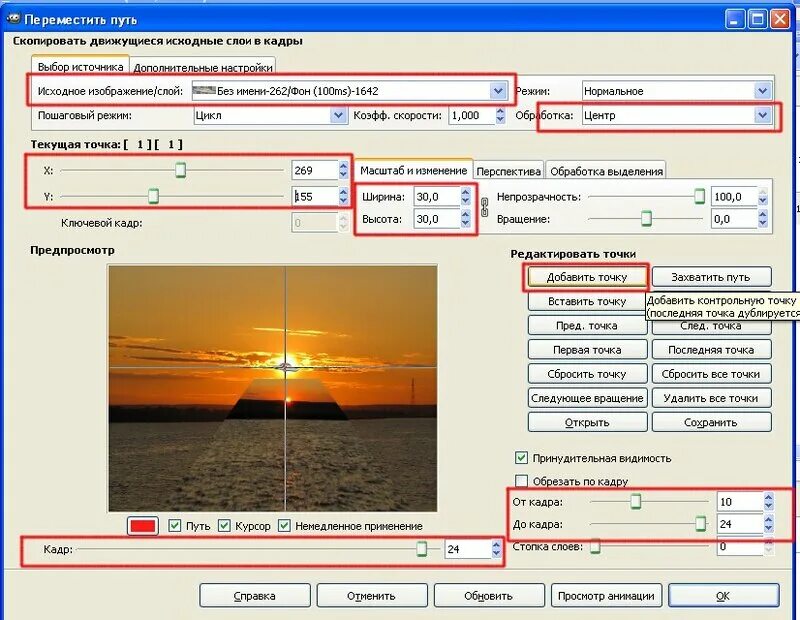Toggle the Курсор checkbox
800x620 pixels.
(224, 526)
